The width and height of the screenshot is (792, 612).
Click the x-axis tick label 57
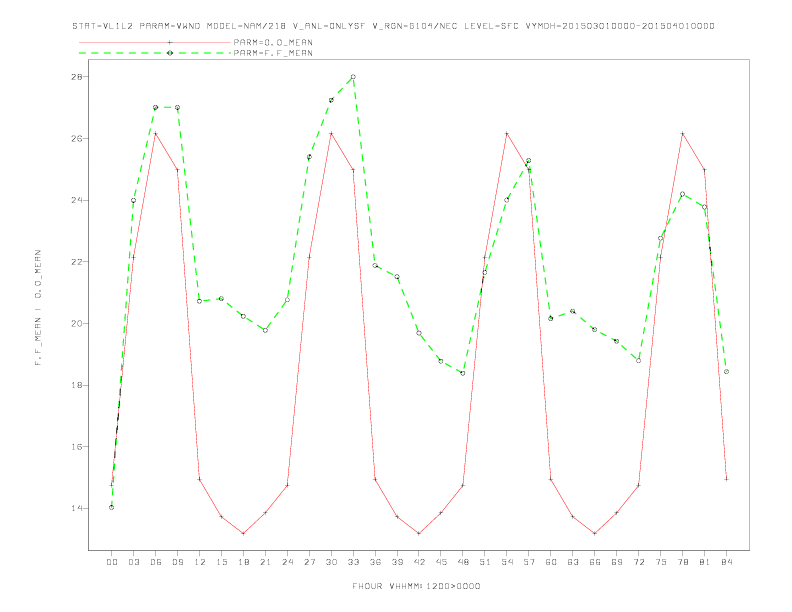529,562
